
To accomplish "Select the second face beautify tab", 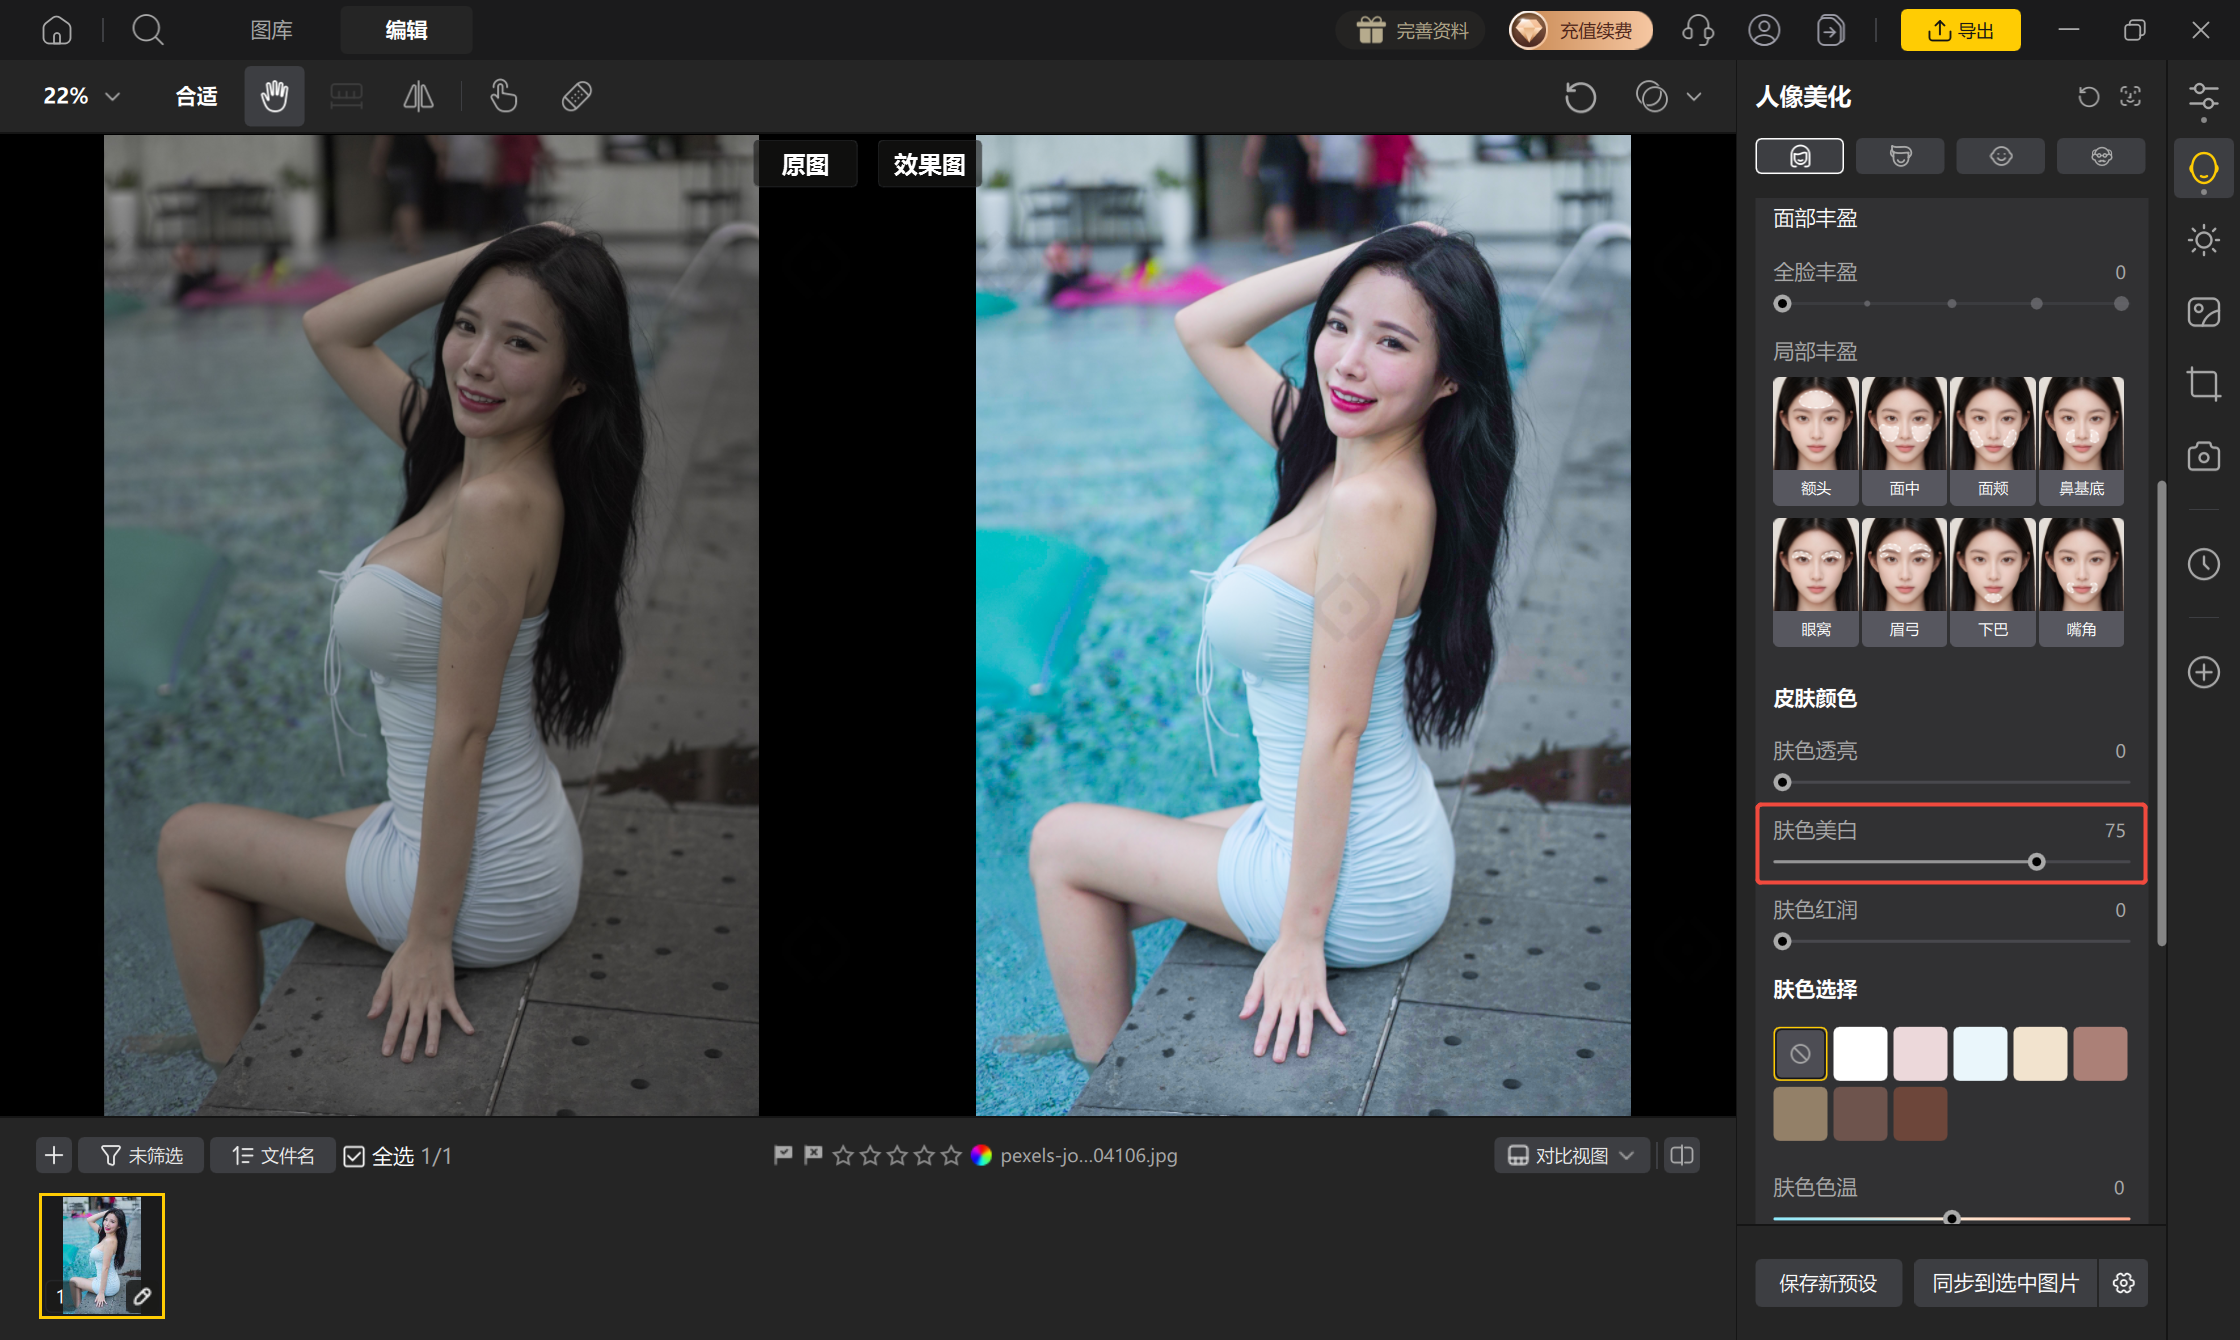I will 1900,156.
